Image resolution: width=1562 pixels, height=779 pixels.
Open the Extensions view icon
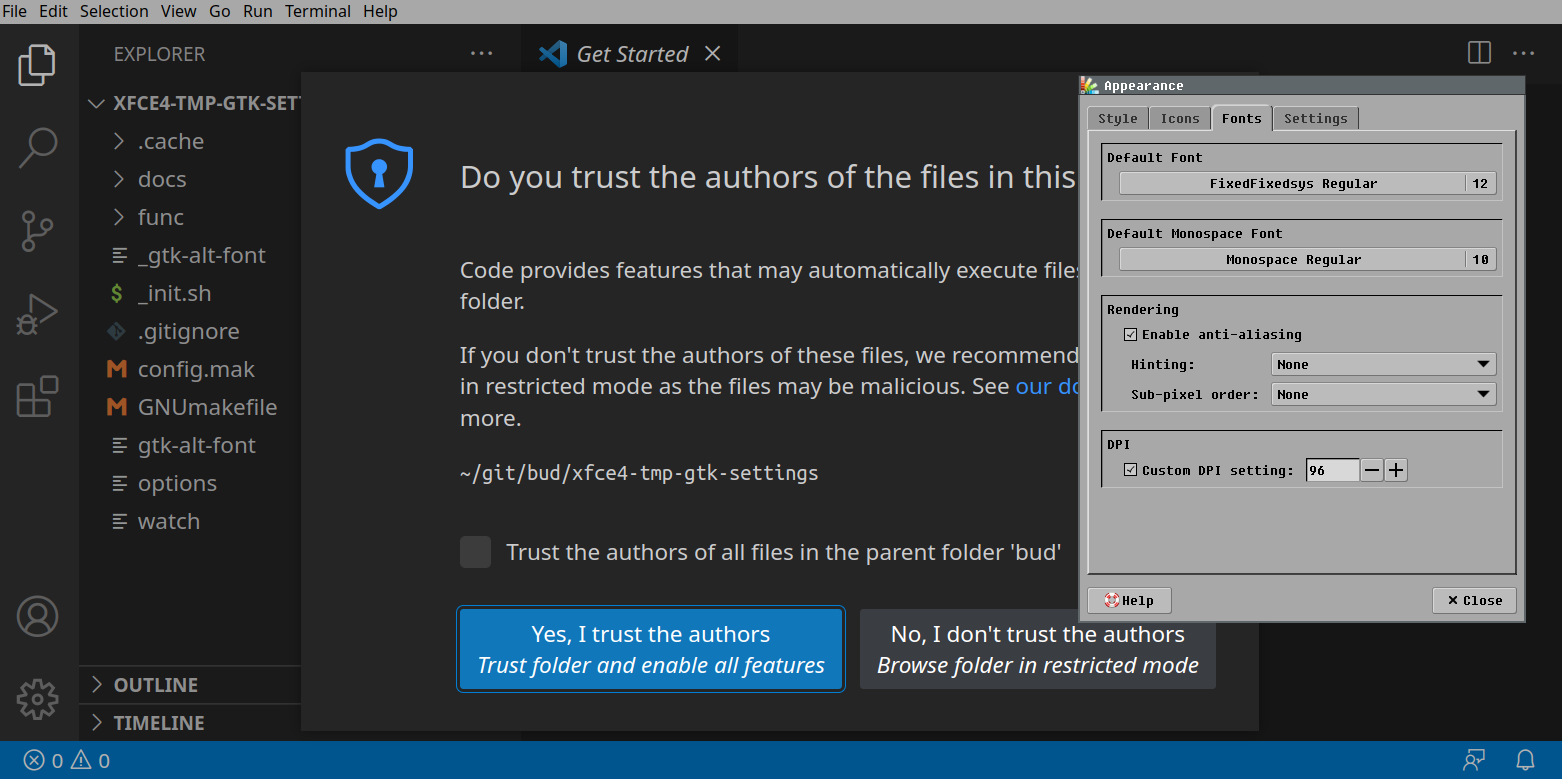point(37,397)
